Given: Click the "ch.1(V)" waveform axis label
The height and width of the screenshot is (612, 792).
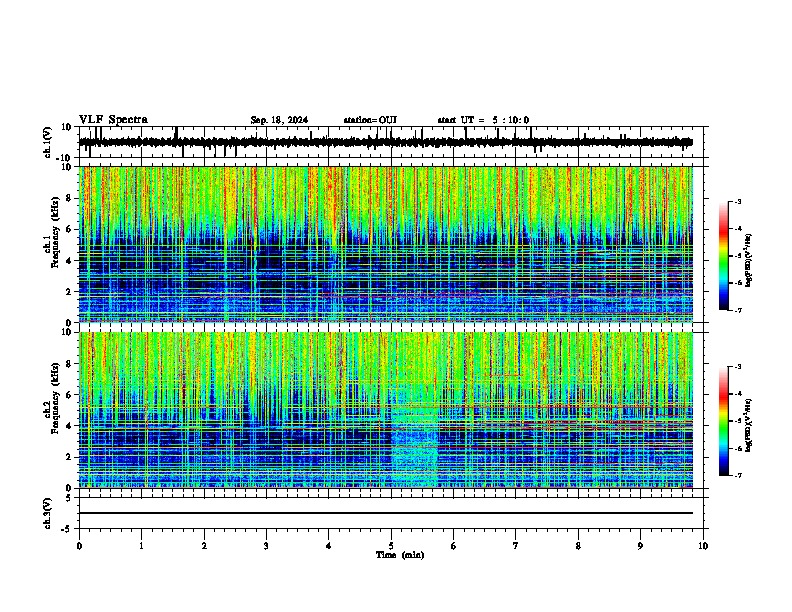Looking at the screenshot, I should click(48, 142).
